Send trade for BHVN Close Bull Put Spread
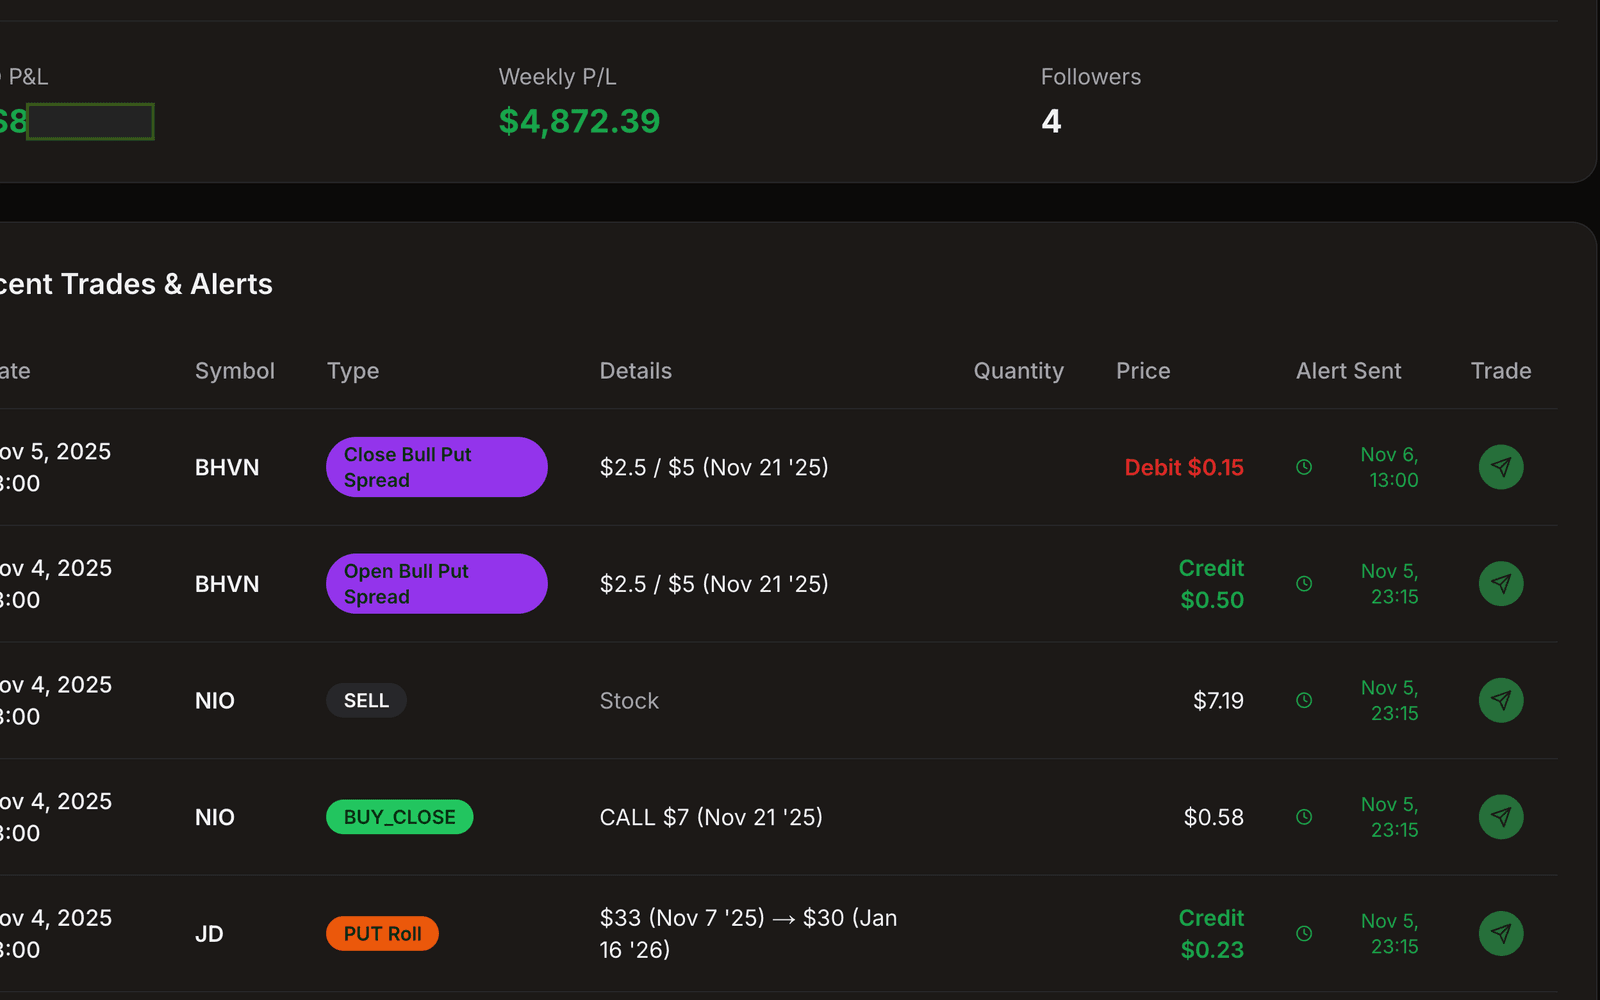The height and width of the screenshot is (1000, 1600). (x=1501, y=467)
